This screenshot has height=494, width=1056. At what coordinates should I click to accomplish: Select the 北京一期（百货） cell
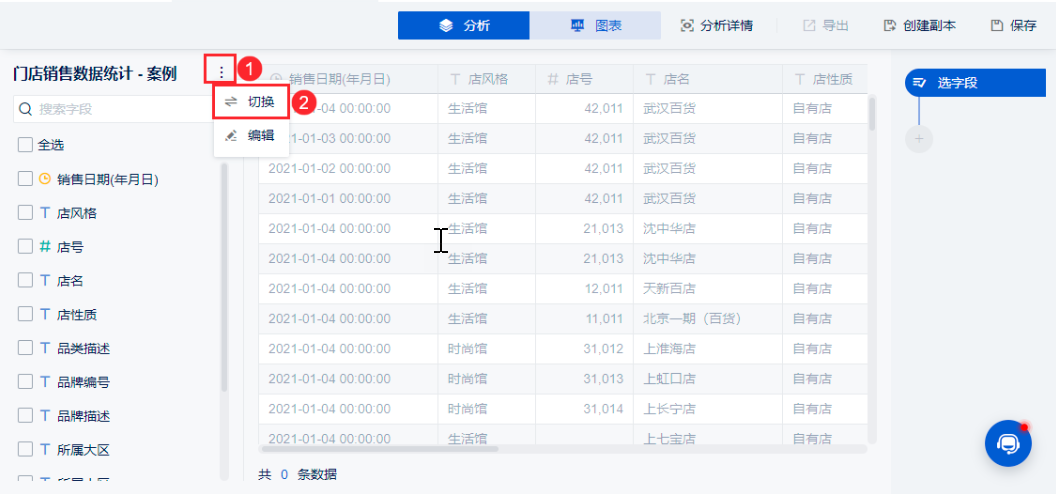pos(708,319)
